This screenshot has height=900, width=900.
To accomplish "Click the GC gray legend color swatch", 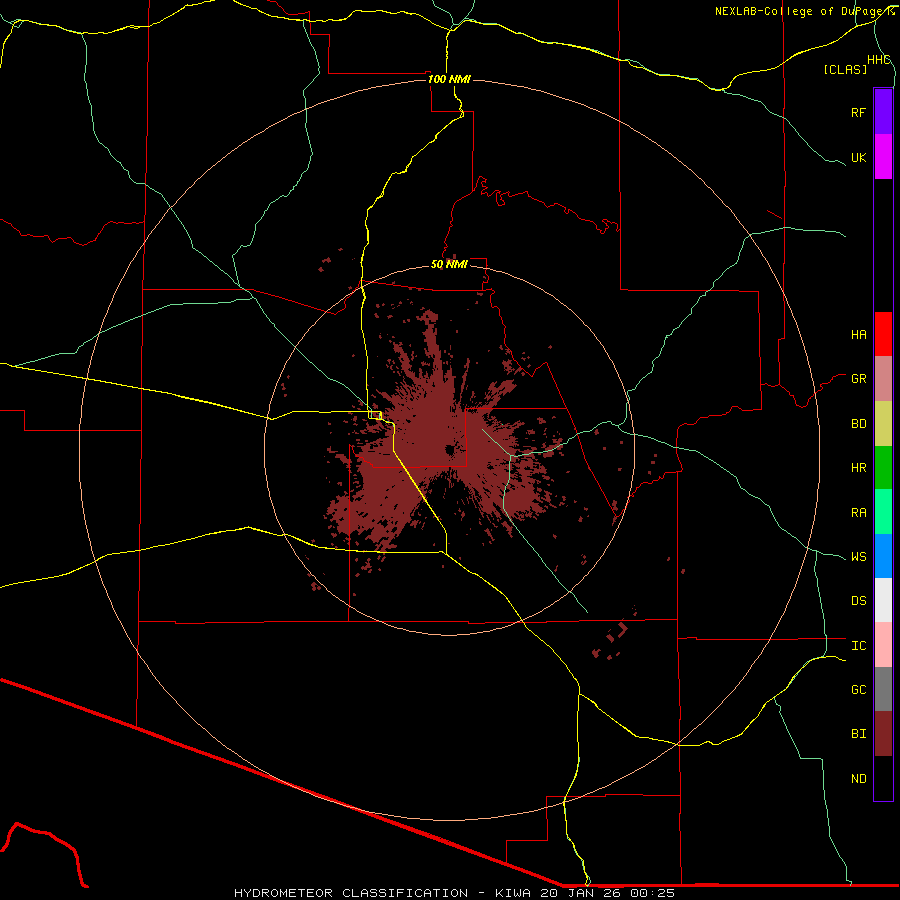I will [883, 689].
